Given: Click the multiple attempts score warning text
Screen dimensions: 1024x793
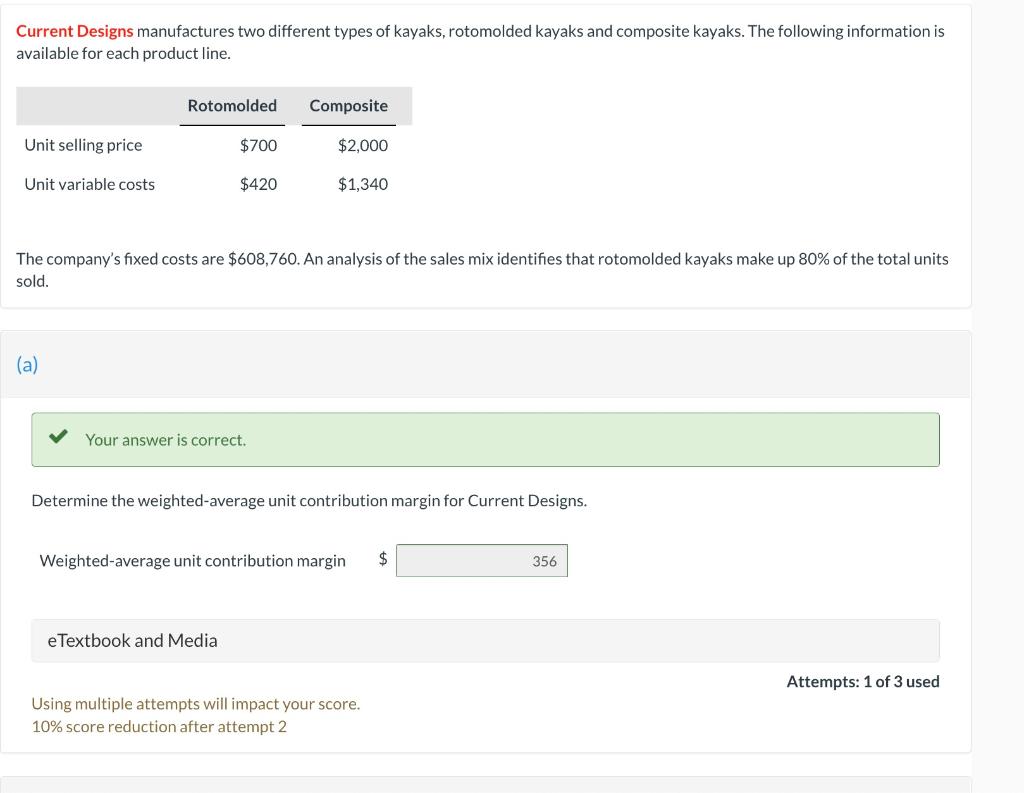Looking at the screenshot, I should [196, 704].
